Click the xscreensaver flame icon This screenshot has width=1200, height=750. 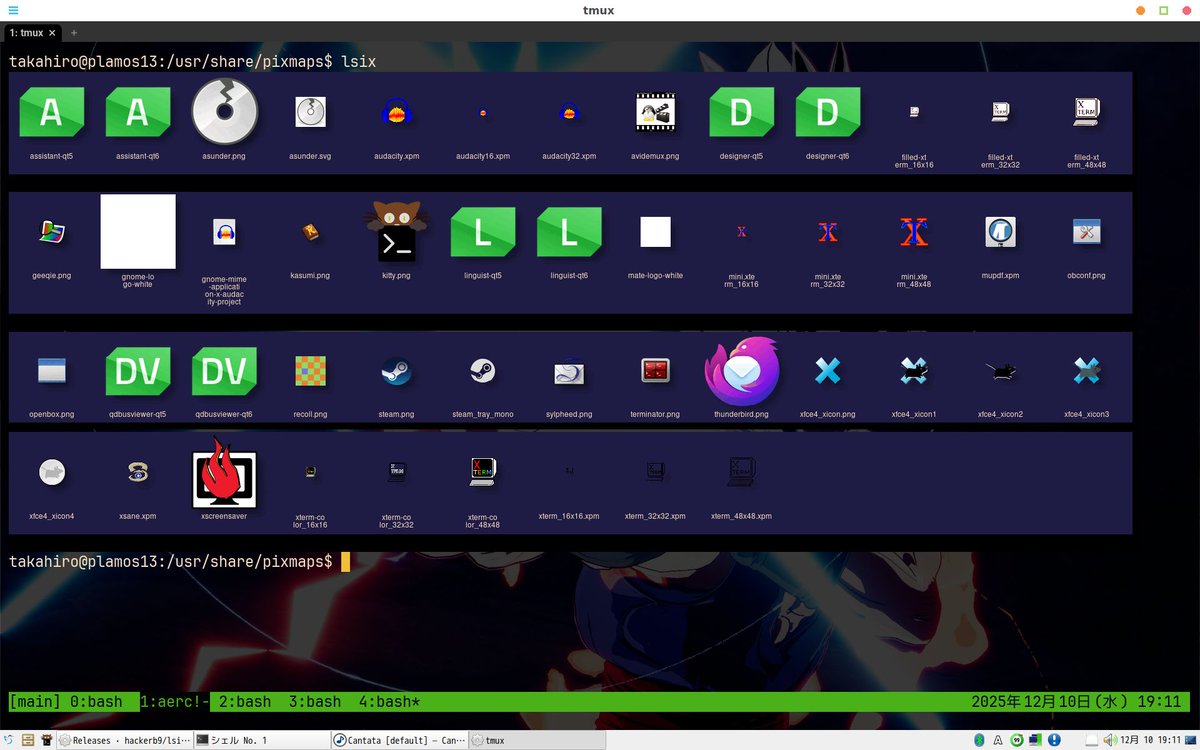pos(224,471)
